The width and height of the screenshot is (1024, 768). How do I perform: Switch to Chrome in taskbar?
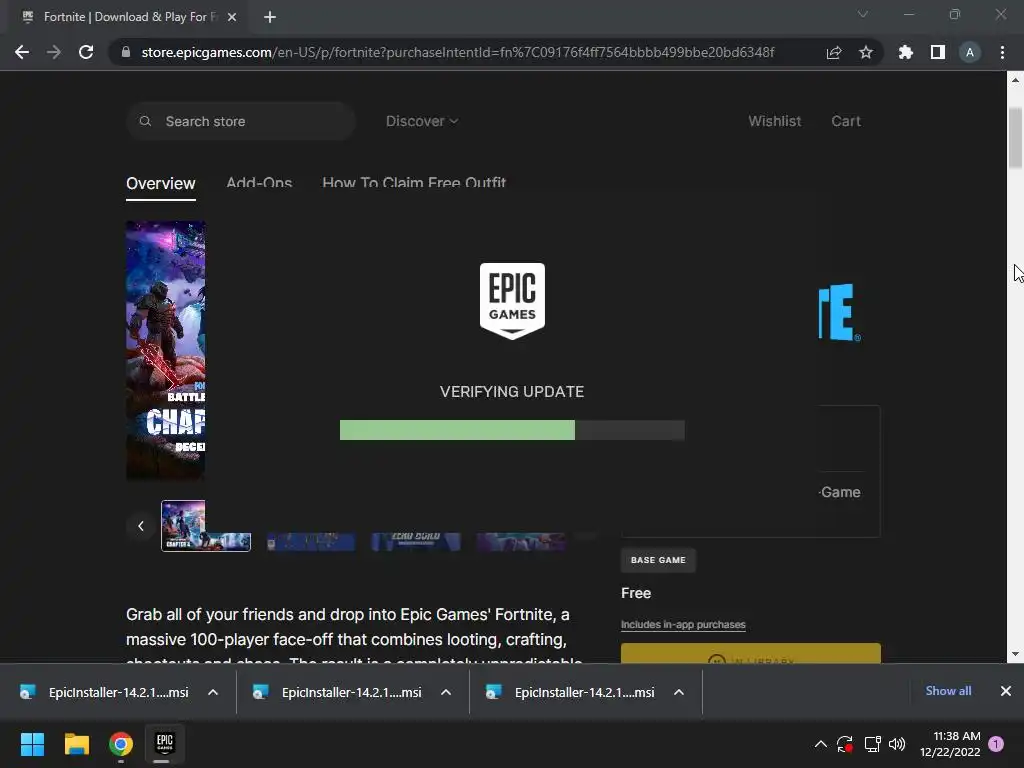[x=121, y=744]
